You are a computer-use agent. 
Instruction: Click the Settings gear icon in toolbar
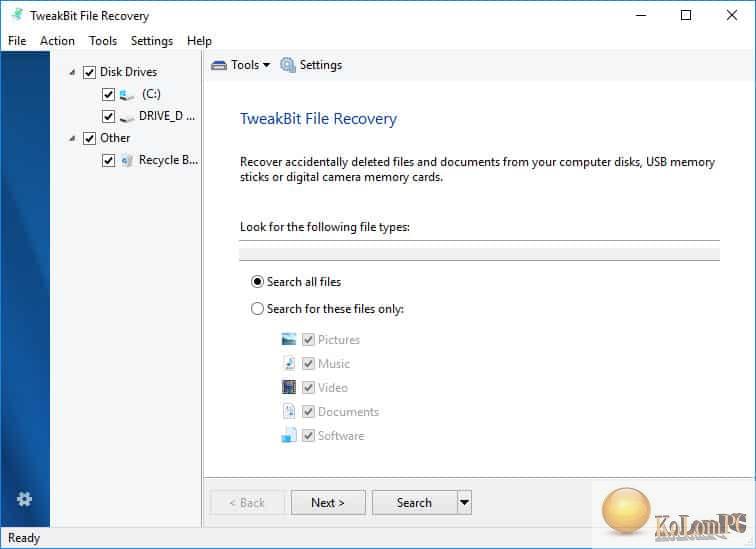[x=288, y=65]
